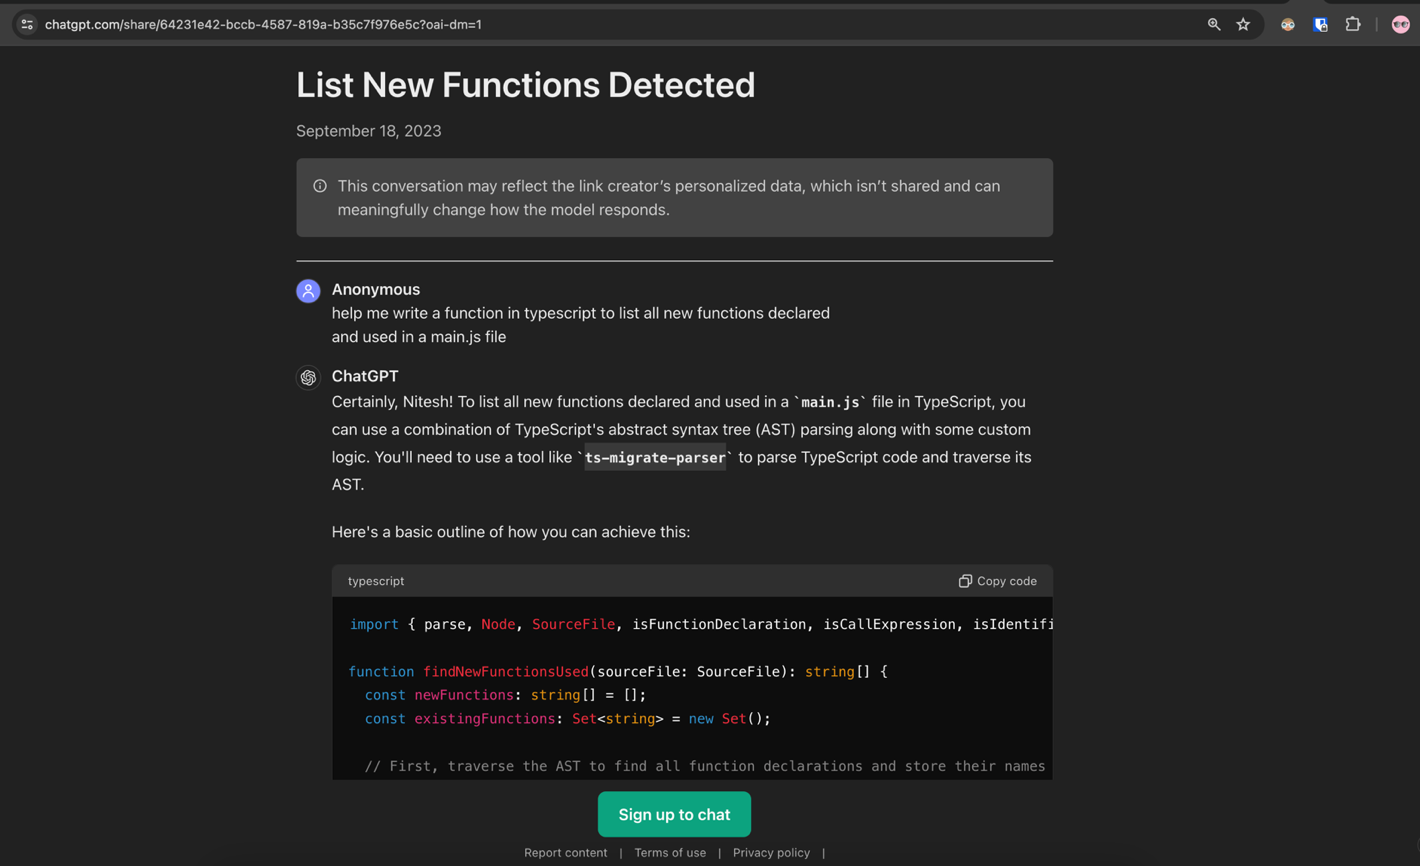Copy code from the typescript block
This screenshot has height=866, width=1420.
[997, 581]
